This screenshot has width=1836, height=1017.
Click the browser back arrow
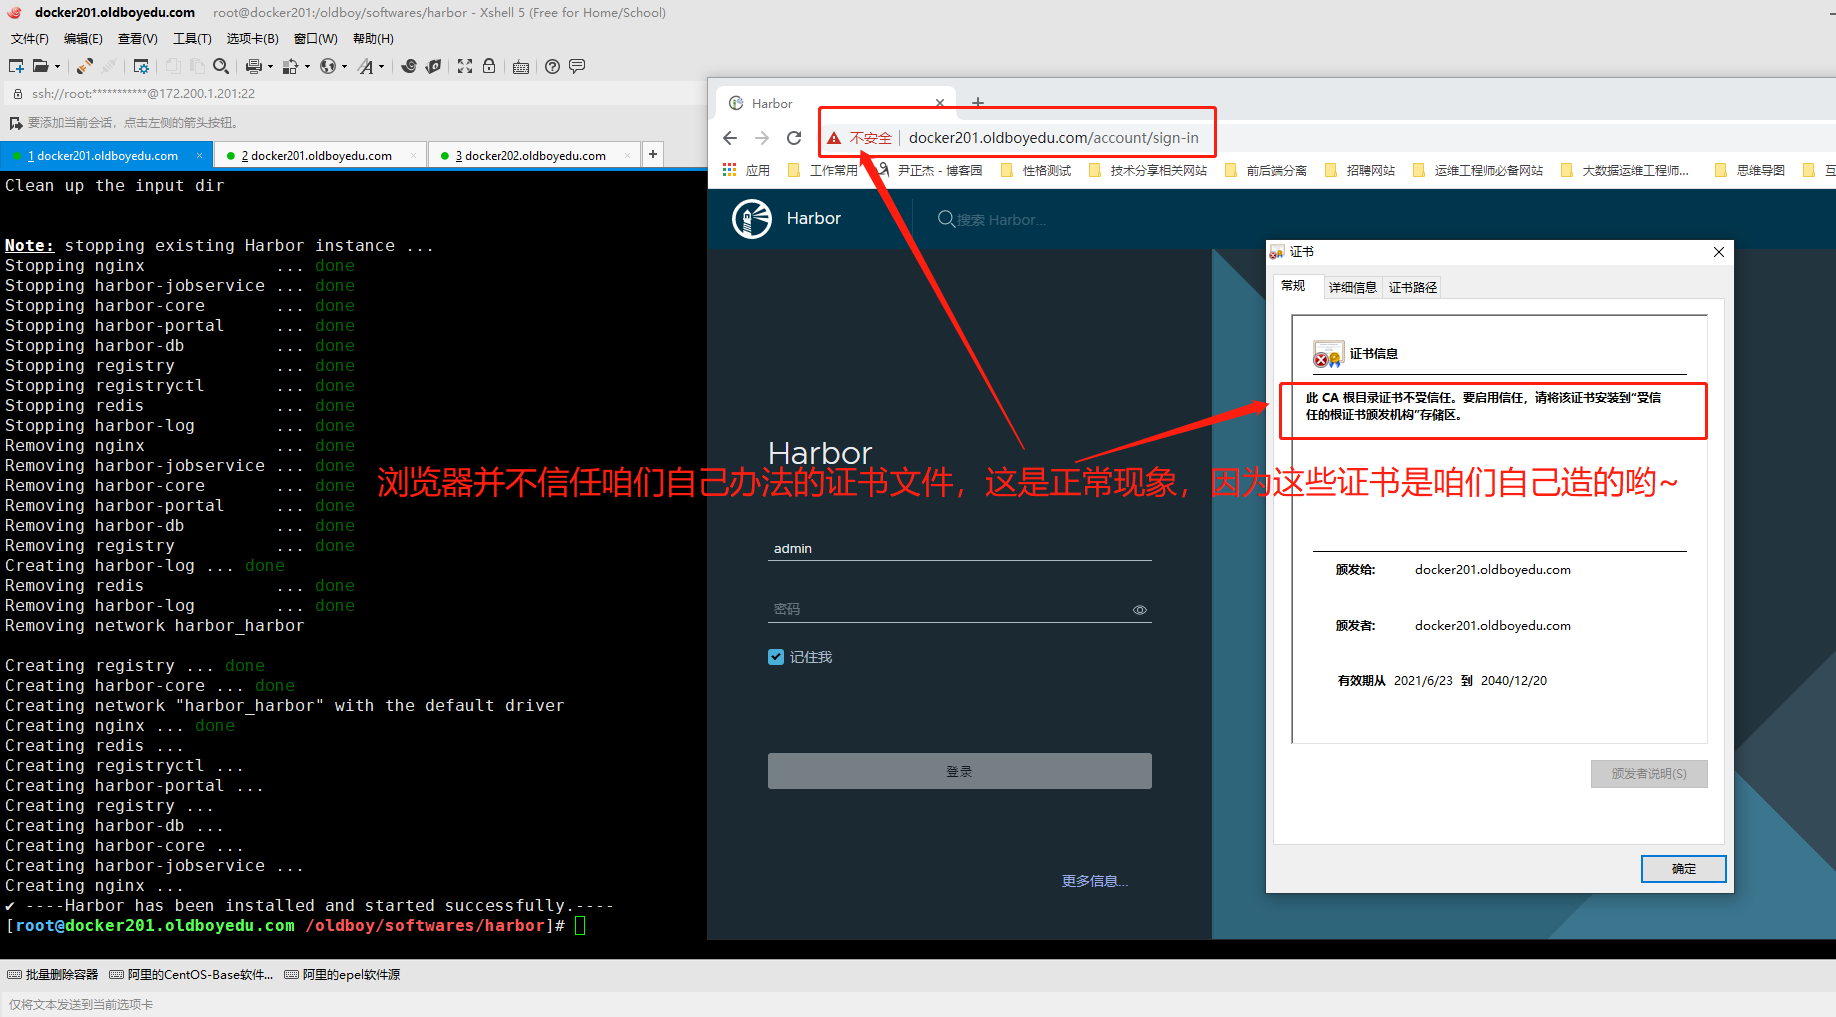pyautogui.click(x=730, y=138)
